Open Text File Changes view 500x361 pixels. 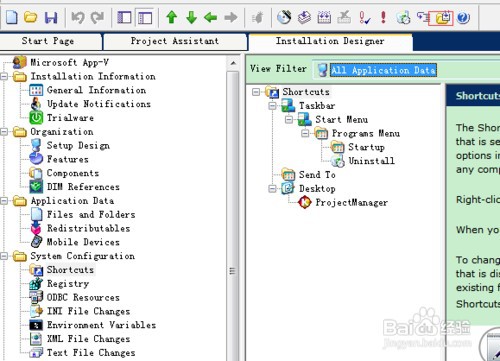pyautogui.click(x=91, y=353)
